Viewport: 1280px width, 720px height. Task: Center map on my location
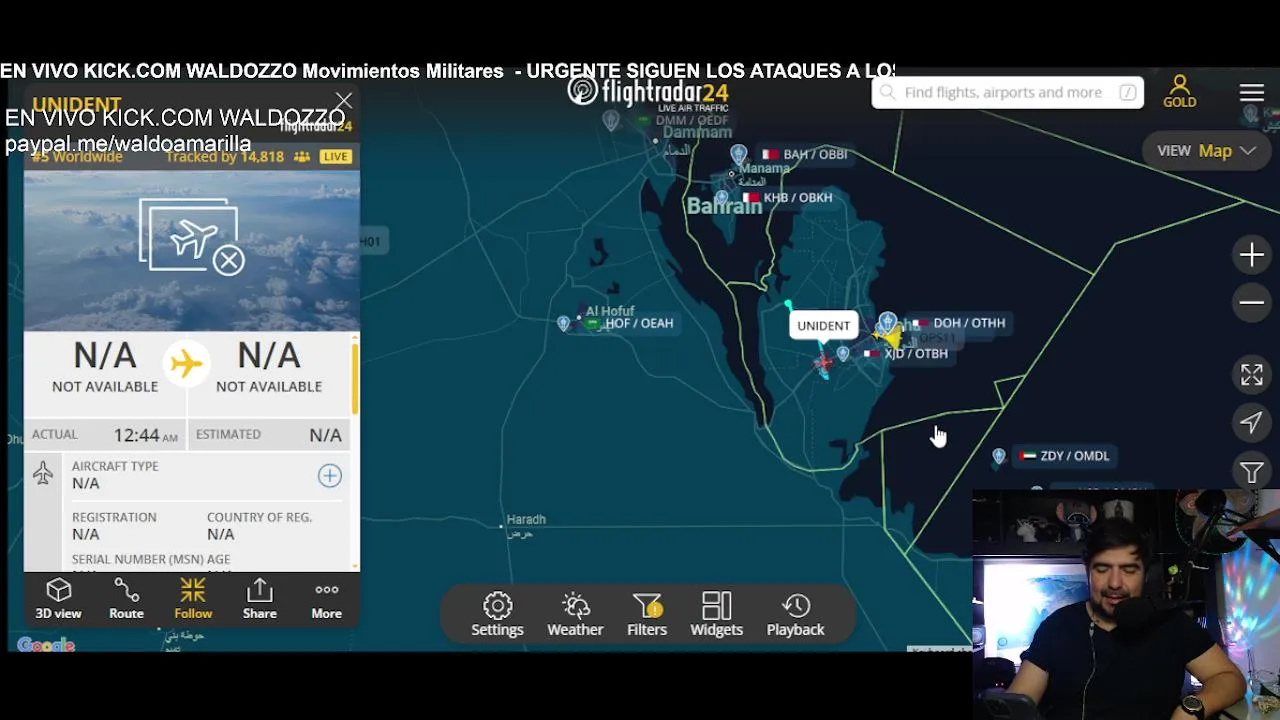click(x=1251, y=423)
